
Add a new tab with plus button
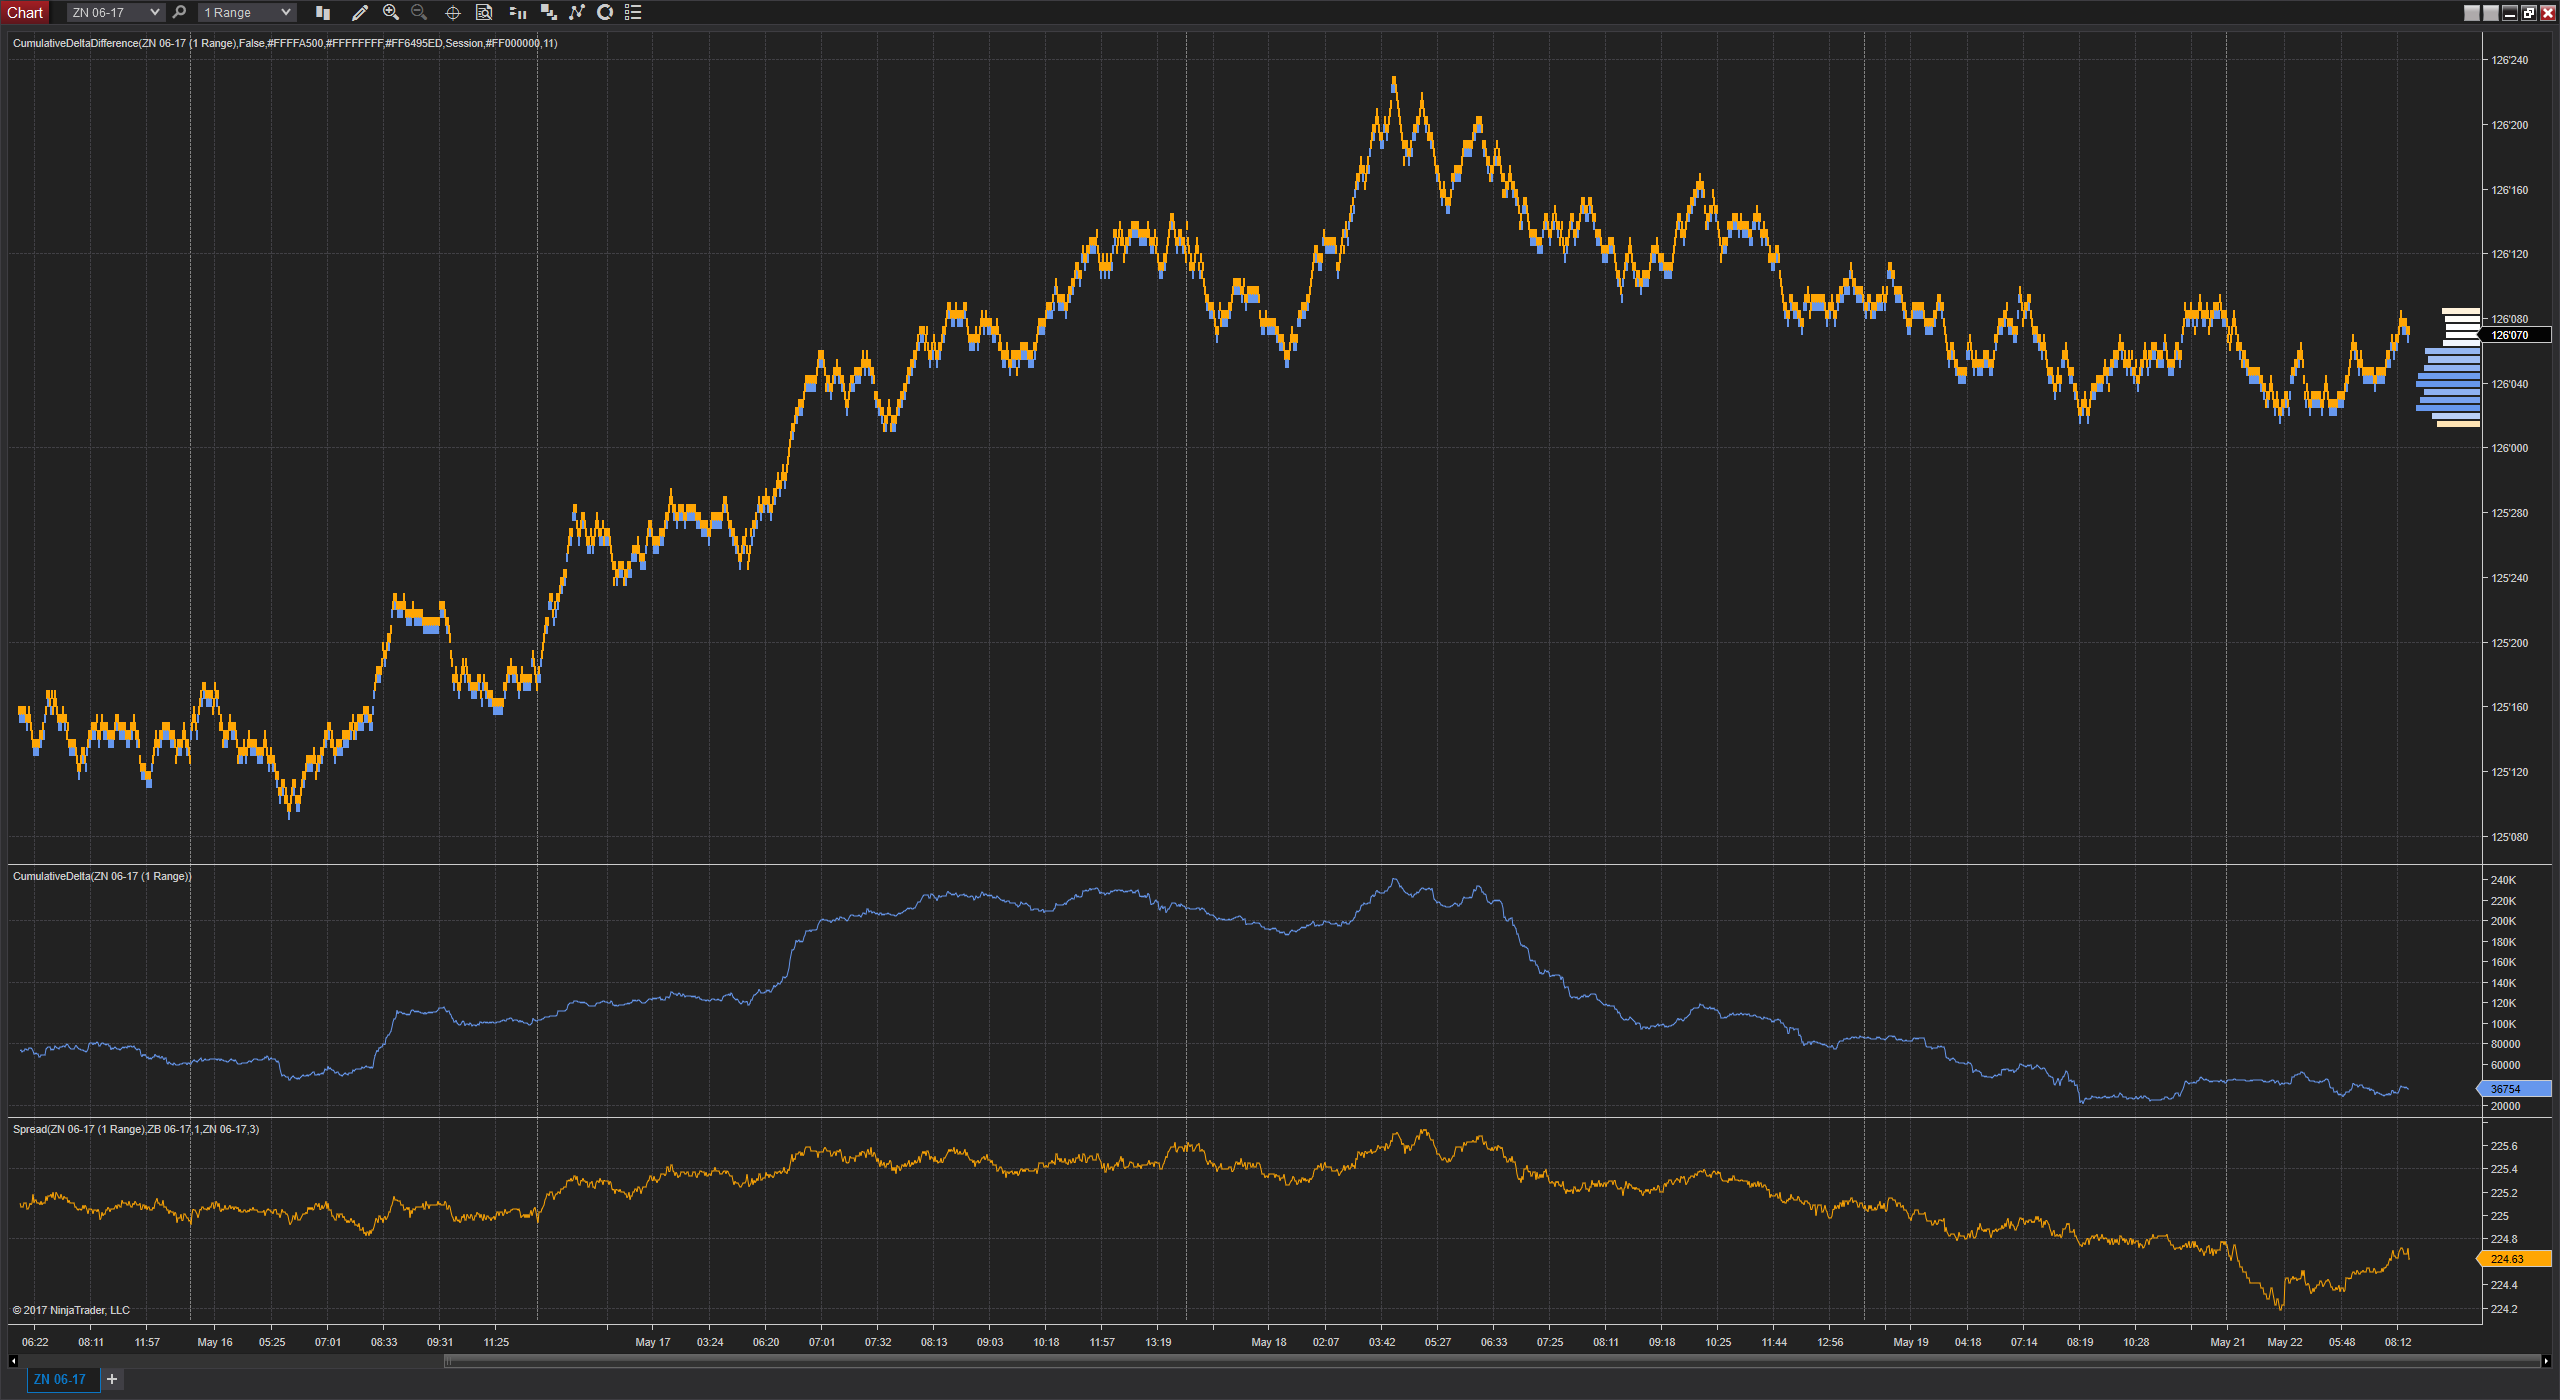tap(112, 1380)
